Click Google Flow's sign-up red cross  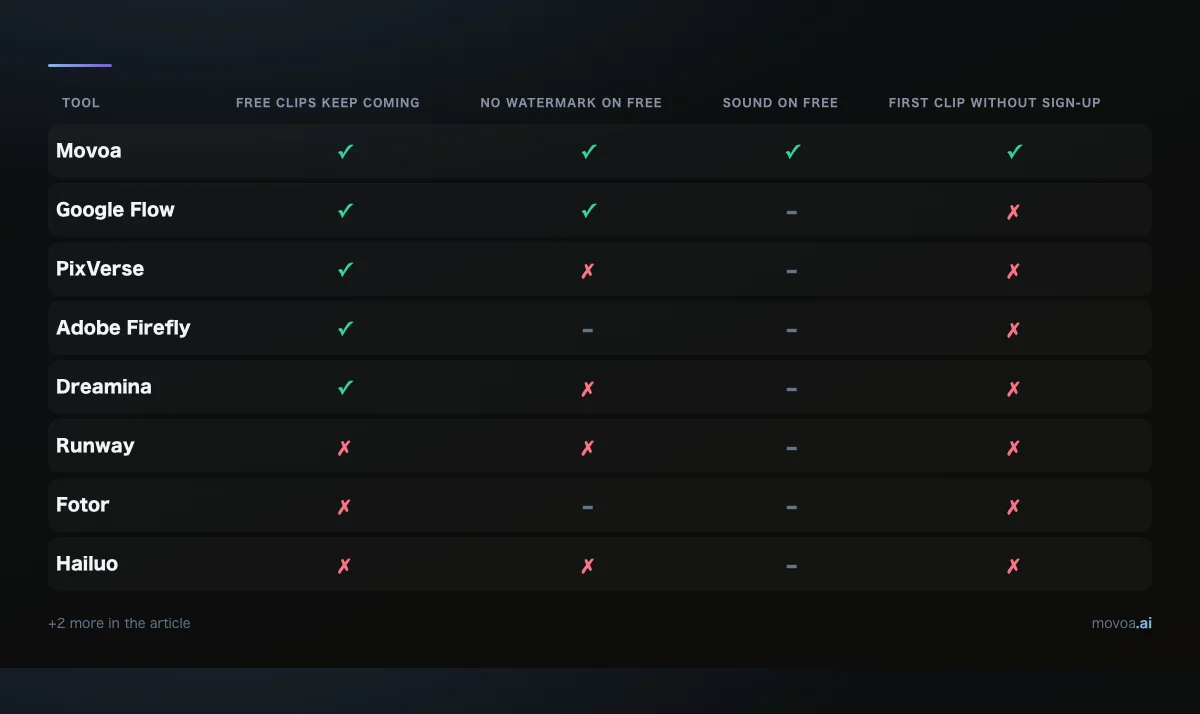click(x=1014, y=211)
